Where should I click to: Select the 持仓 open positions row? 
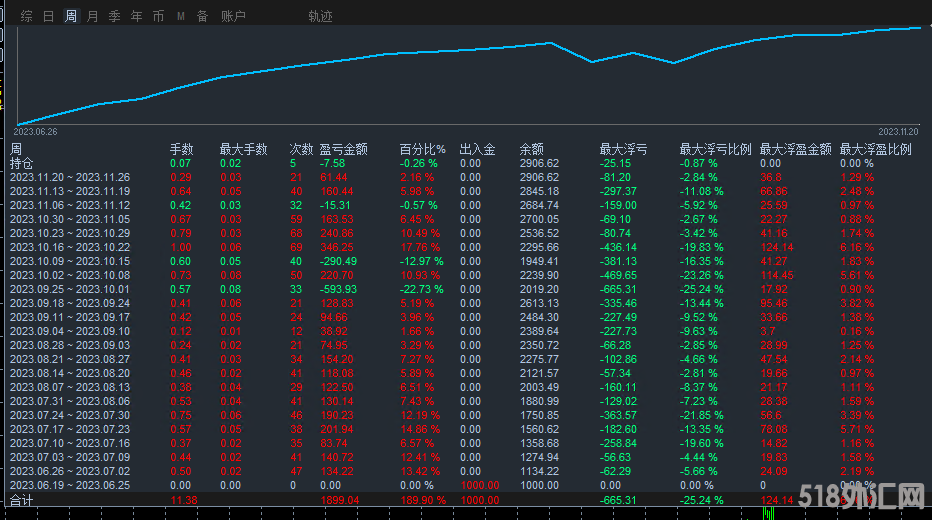21,163
